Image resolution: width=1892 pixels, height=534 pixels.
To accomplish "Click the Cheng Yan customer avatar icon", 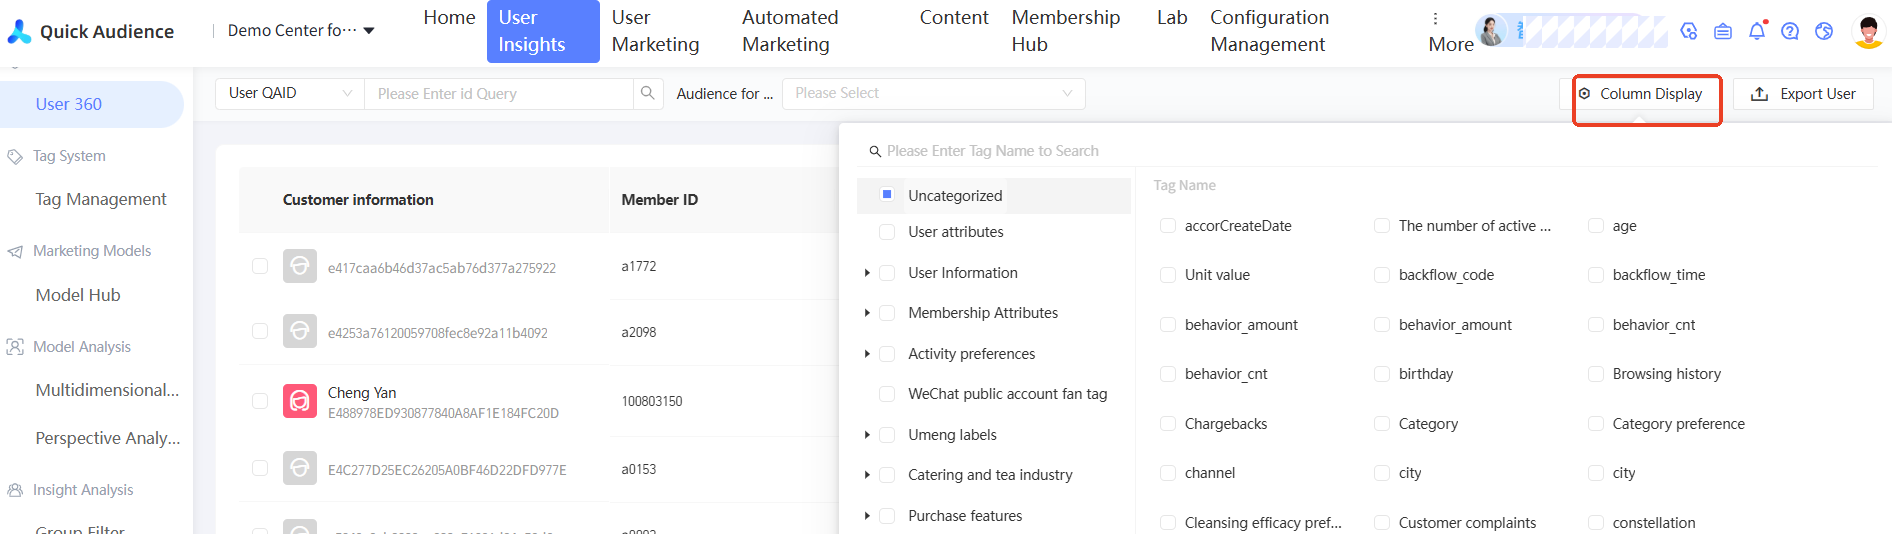I will (300, 401).
